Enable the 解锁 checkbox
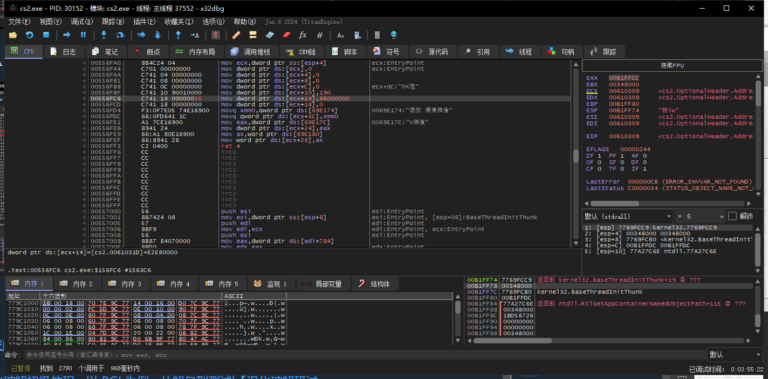768x379 pixels. pyautogui.click(x=732, y=216)
